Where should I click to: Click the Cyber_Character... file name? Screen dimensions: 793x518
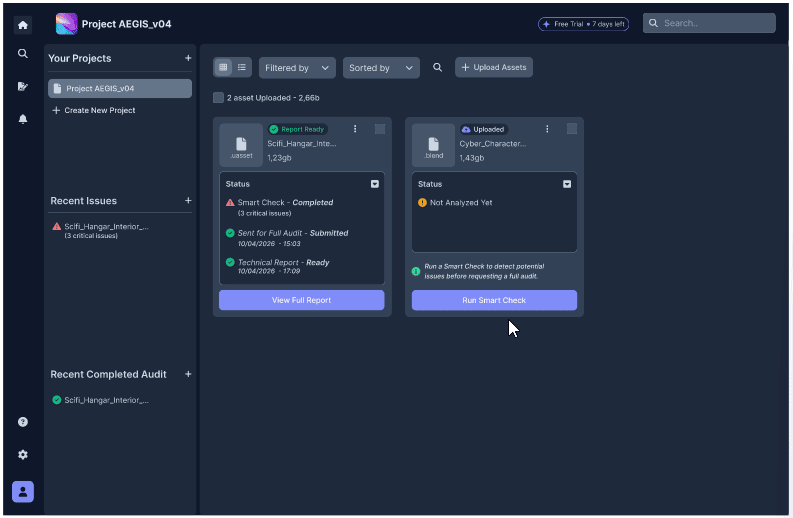(493, 144)
